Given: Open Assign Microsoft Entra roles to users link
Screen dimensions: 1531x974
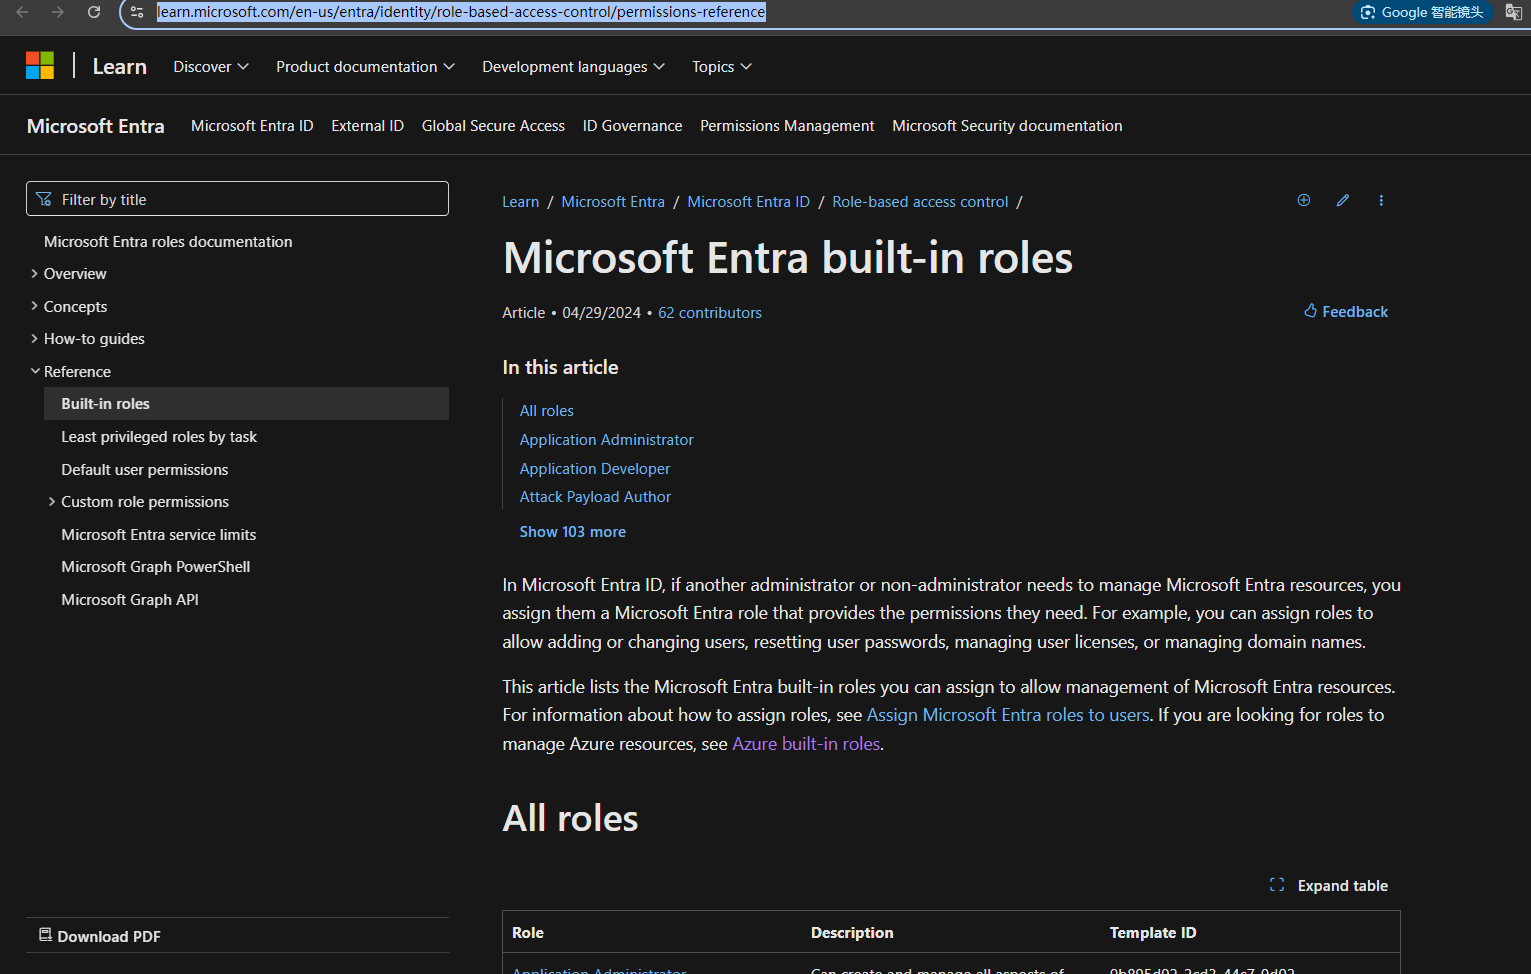Looking at the screenshot, I should point(1008,715).
